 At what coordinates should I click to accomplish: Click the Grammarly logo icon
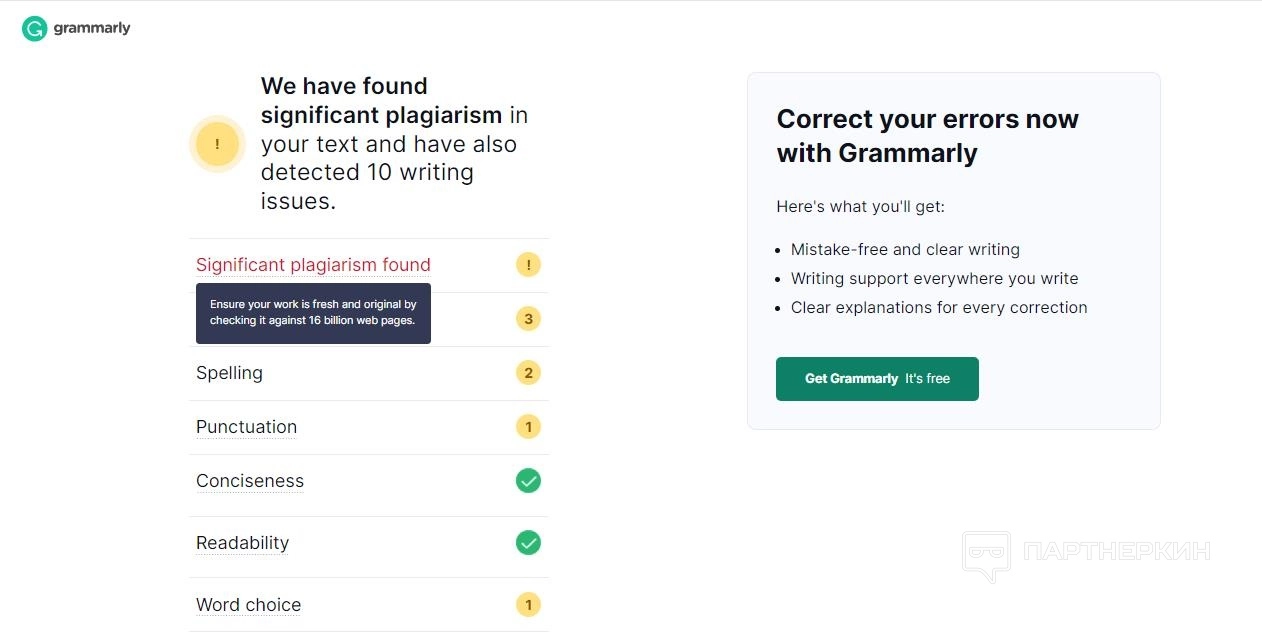coord(35,29)
